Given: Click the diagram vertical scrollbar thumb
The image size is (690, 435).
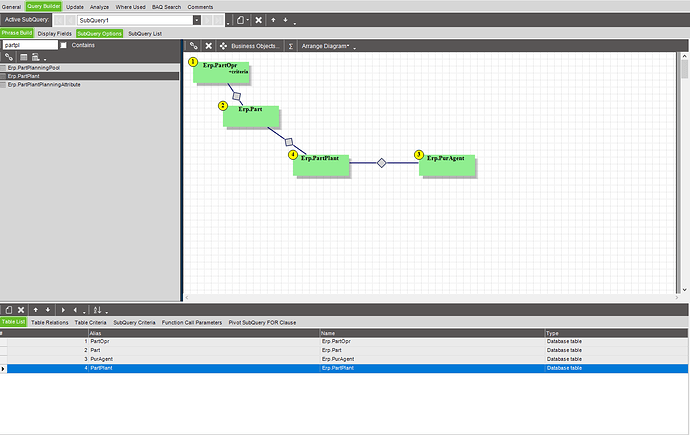Looking at the screenshot, I should pos(684,69).
